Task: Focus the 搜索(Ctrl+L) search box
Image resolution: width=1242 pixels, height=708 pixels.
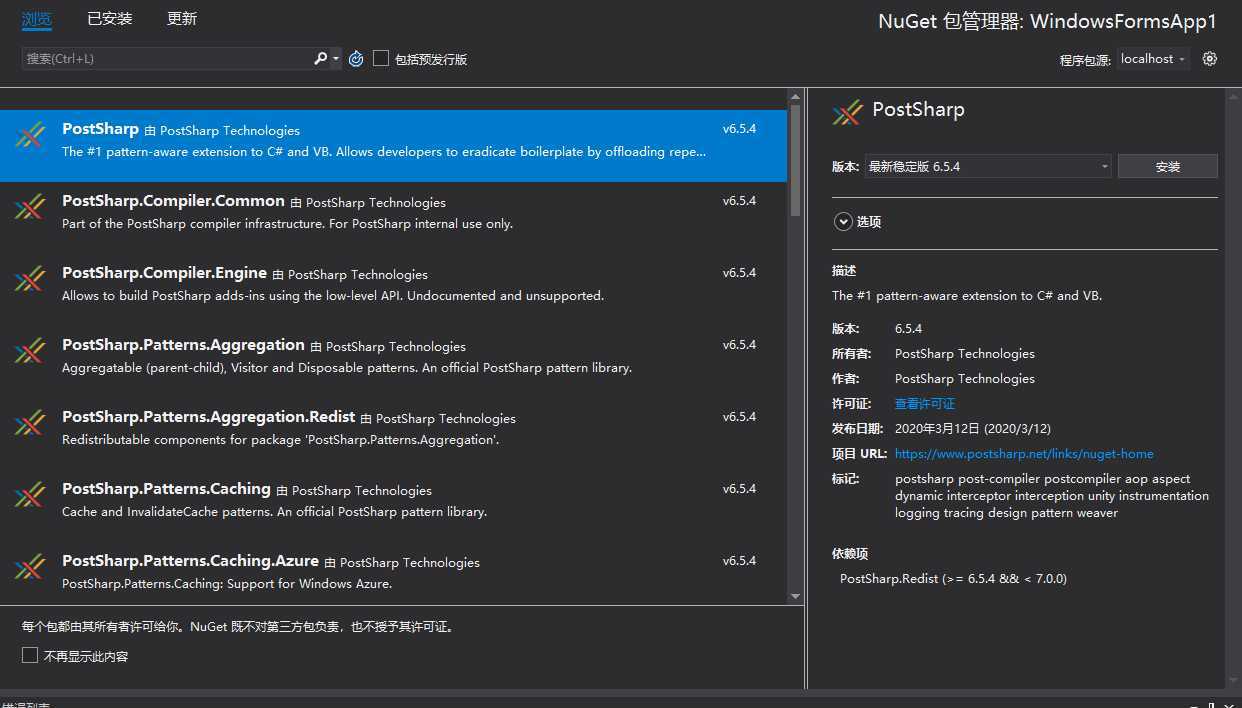Action: (x=166, y=59)
